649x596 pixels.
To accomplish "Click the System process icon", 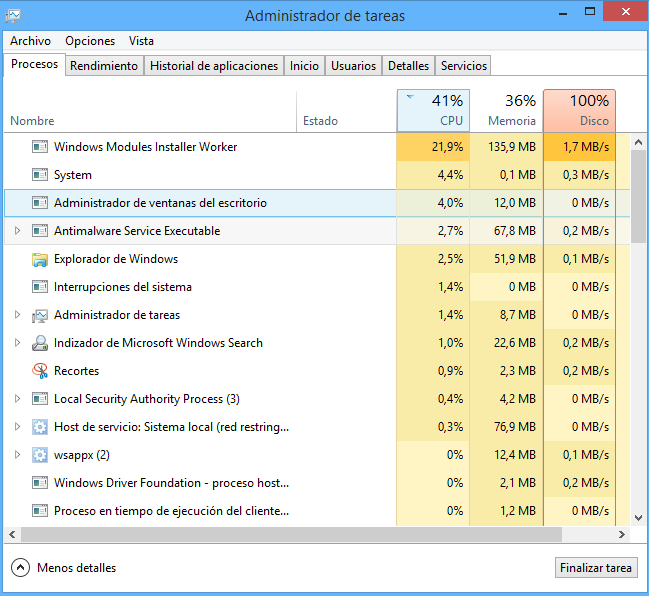I will pyautogui.click(x=40, y=175).
